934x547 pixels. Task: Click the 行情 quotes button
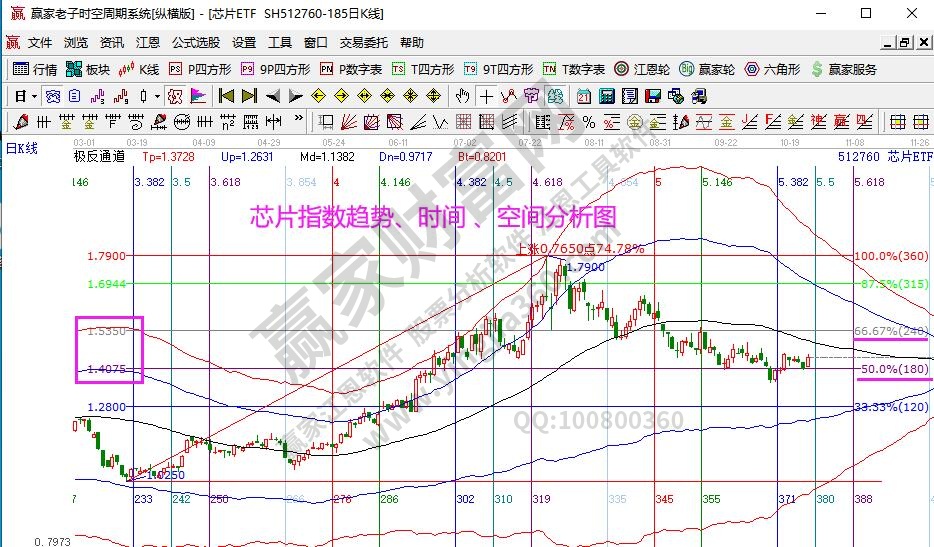[x=35, y=69]
